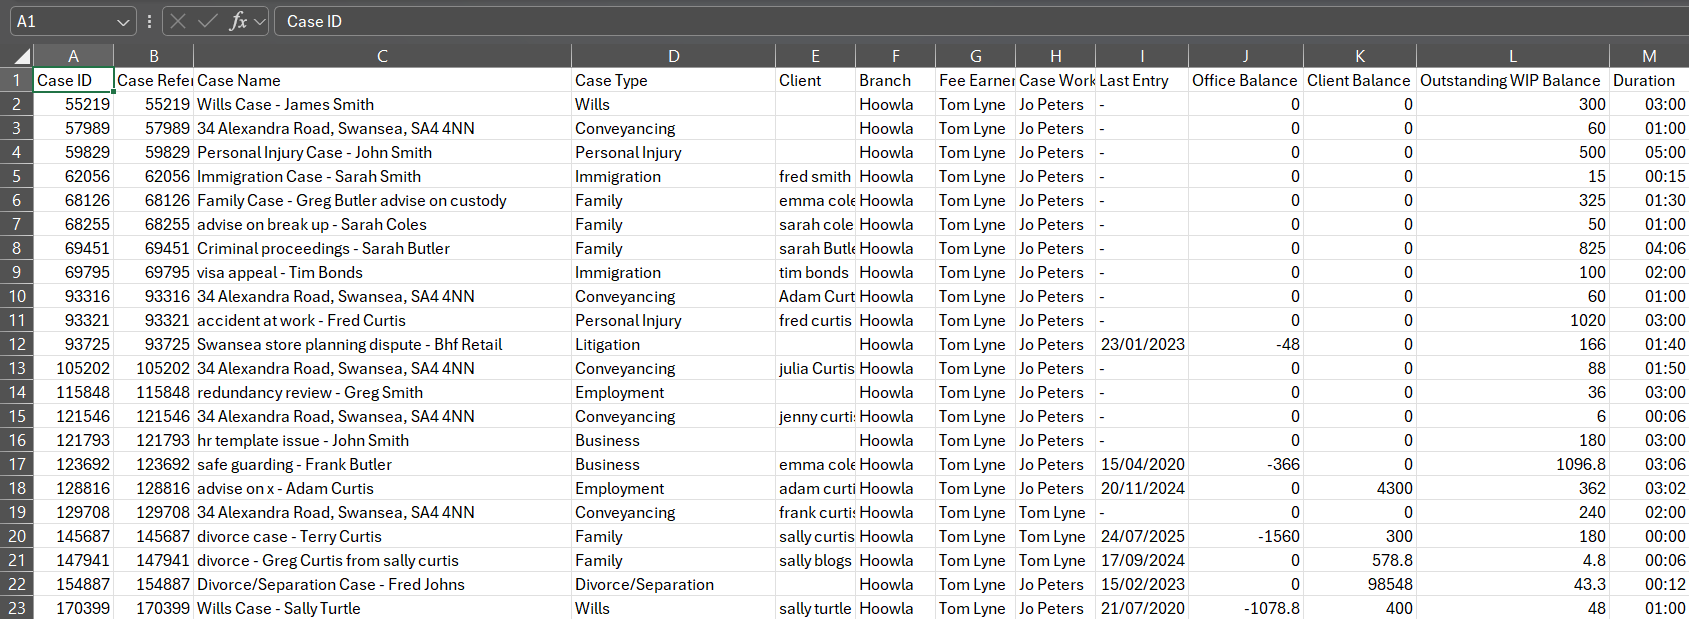Click Last Entry date 15/04/2020

pos(1141,464)
